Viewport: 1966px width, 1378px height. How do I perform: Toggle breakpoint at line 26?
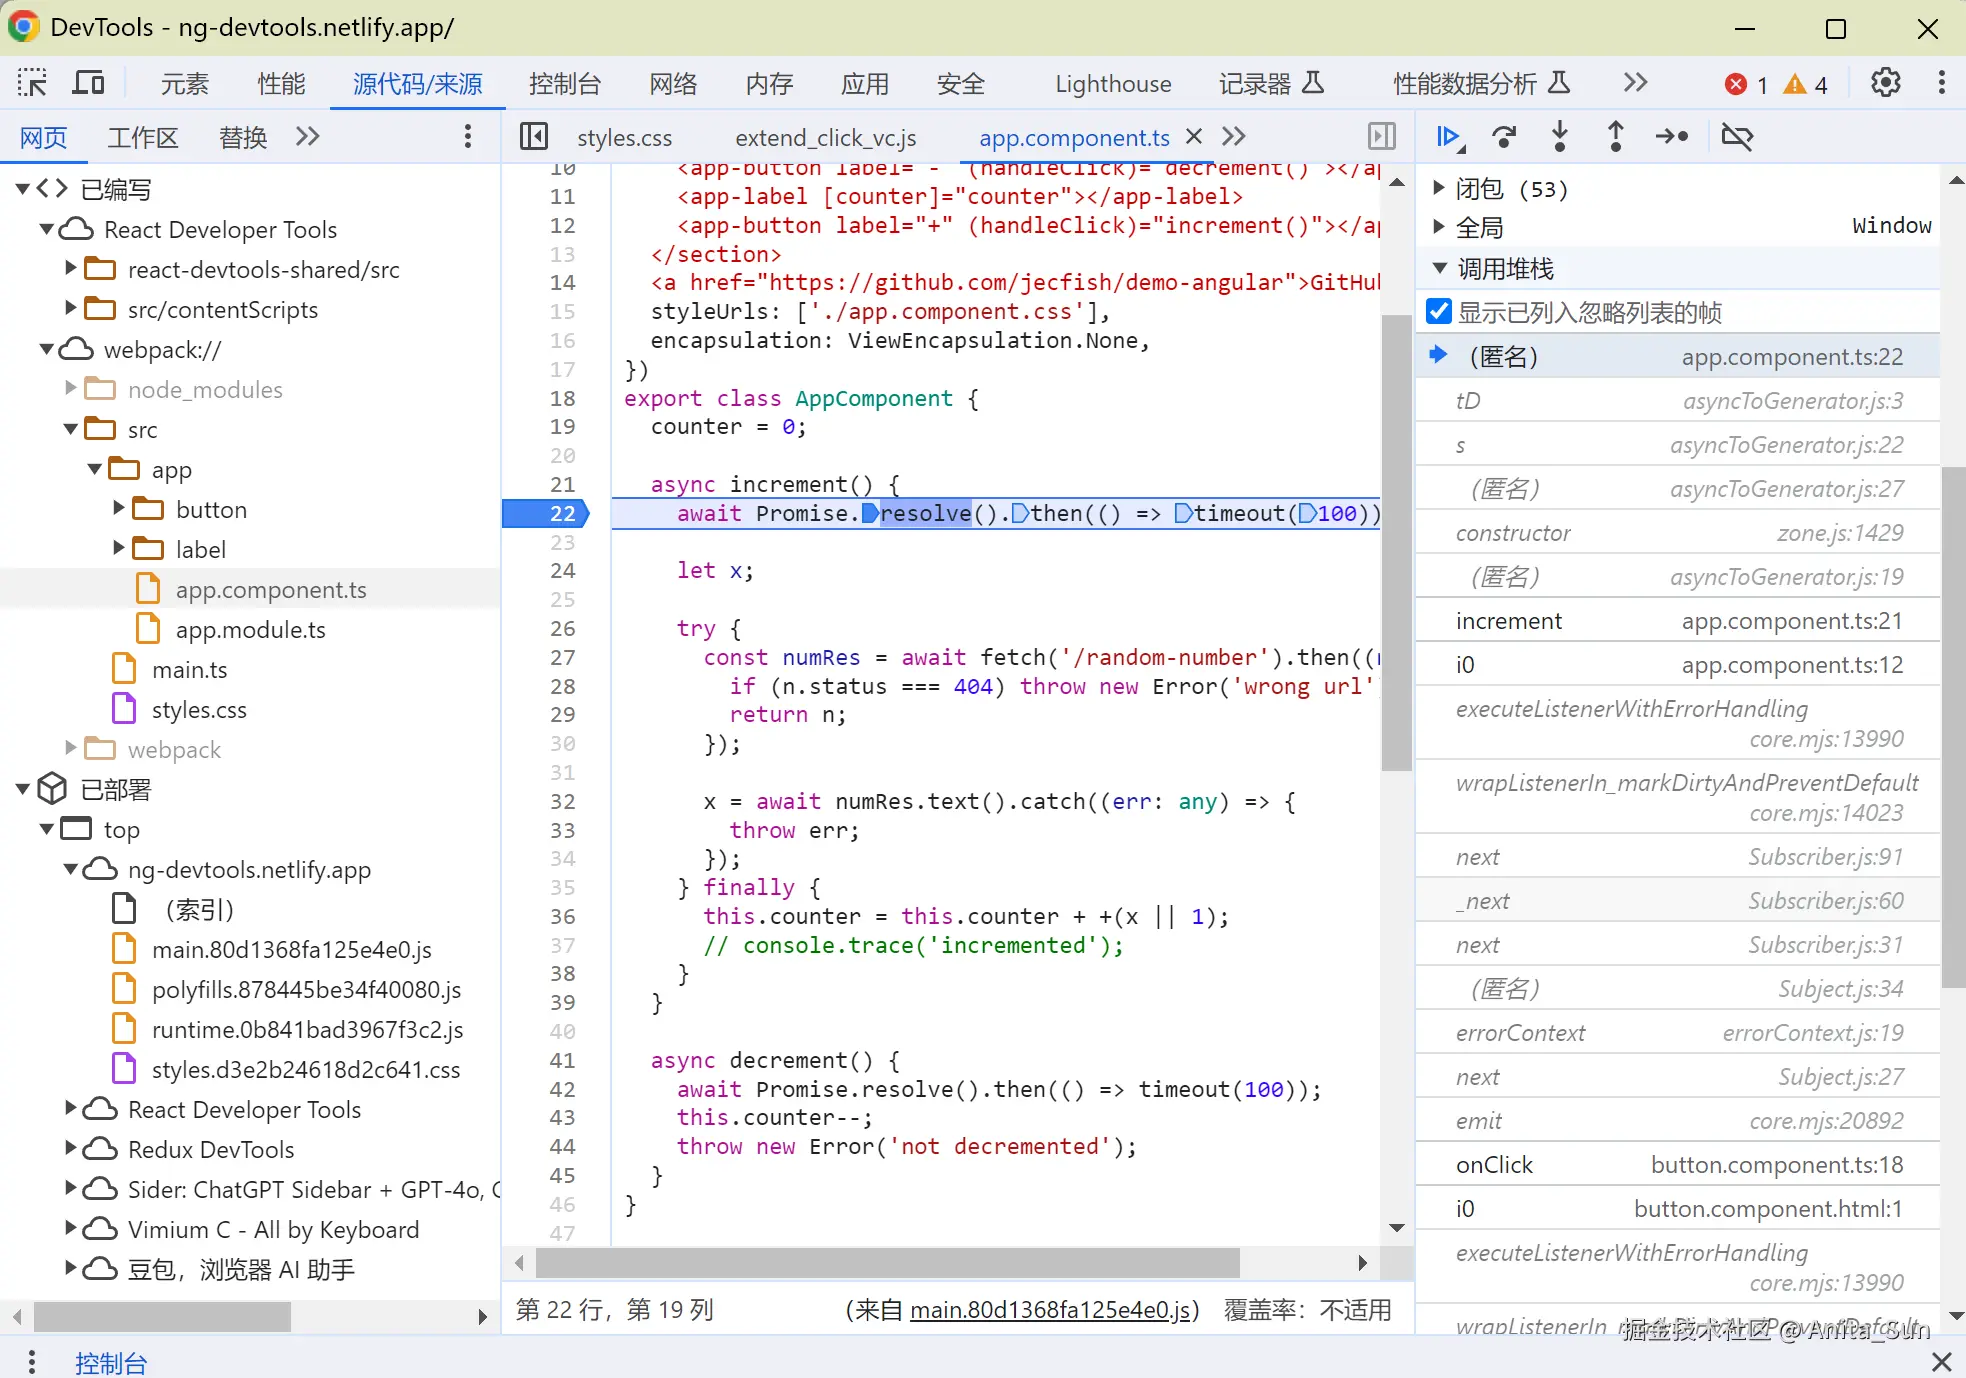(x=562, y=629)
